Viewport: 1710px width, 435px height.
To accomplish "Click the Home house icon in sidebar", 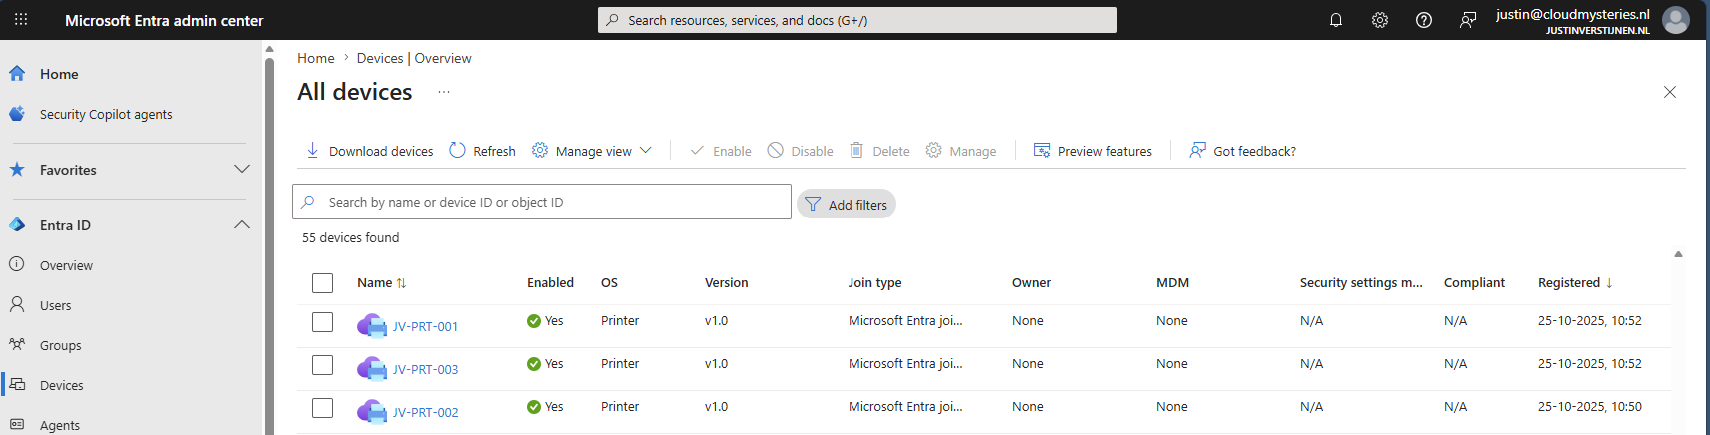I will tap(17, 73).
